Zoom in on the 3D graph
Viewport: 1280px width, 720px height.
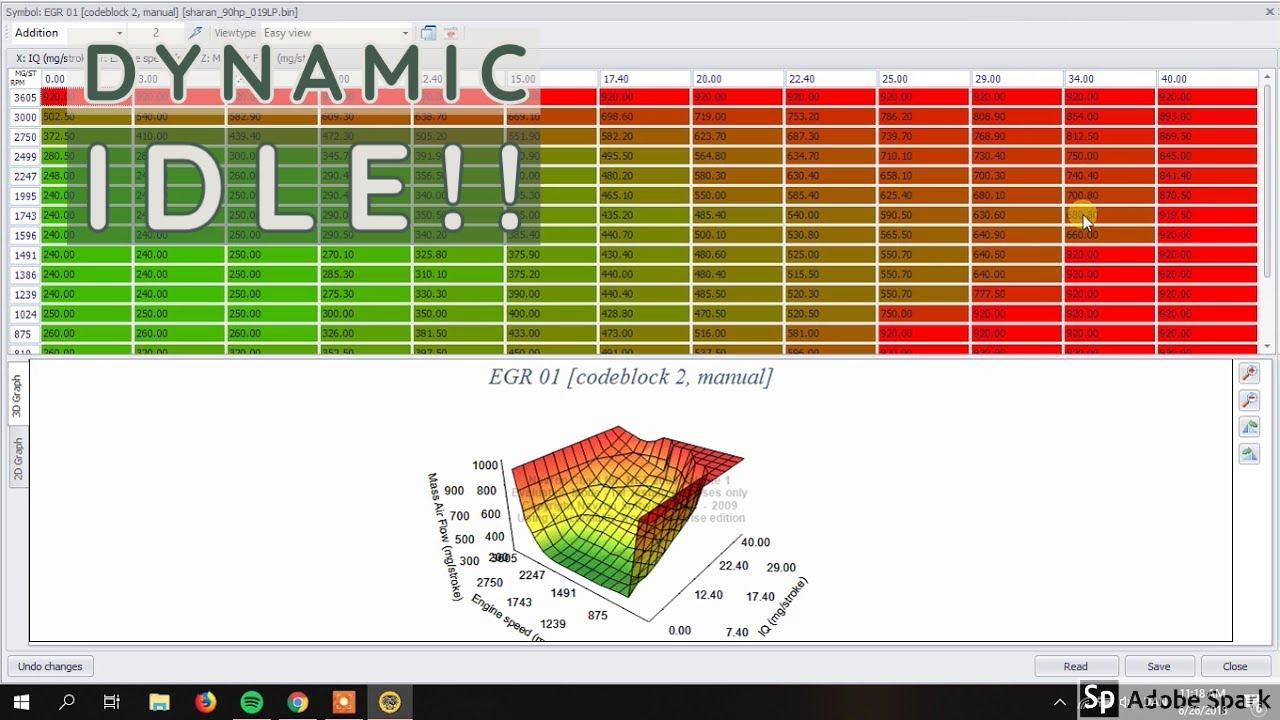1249,373
